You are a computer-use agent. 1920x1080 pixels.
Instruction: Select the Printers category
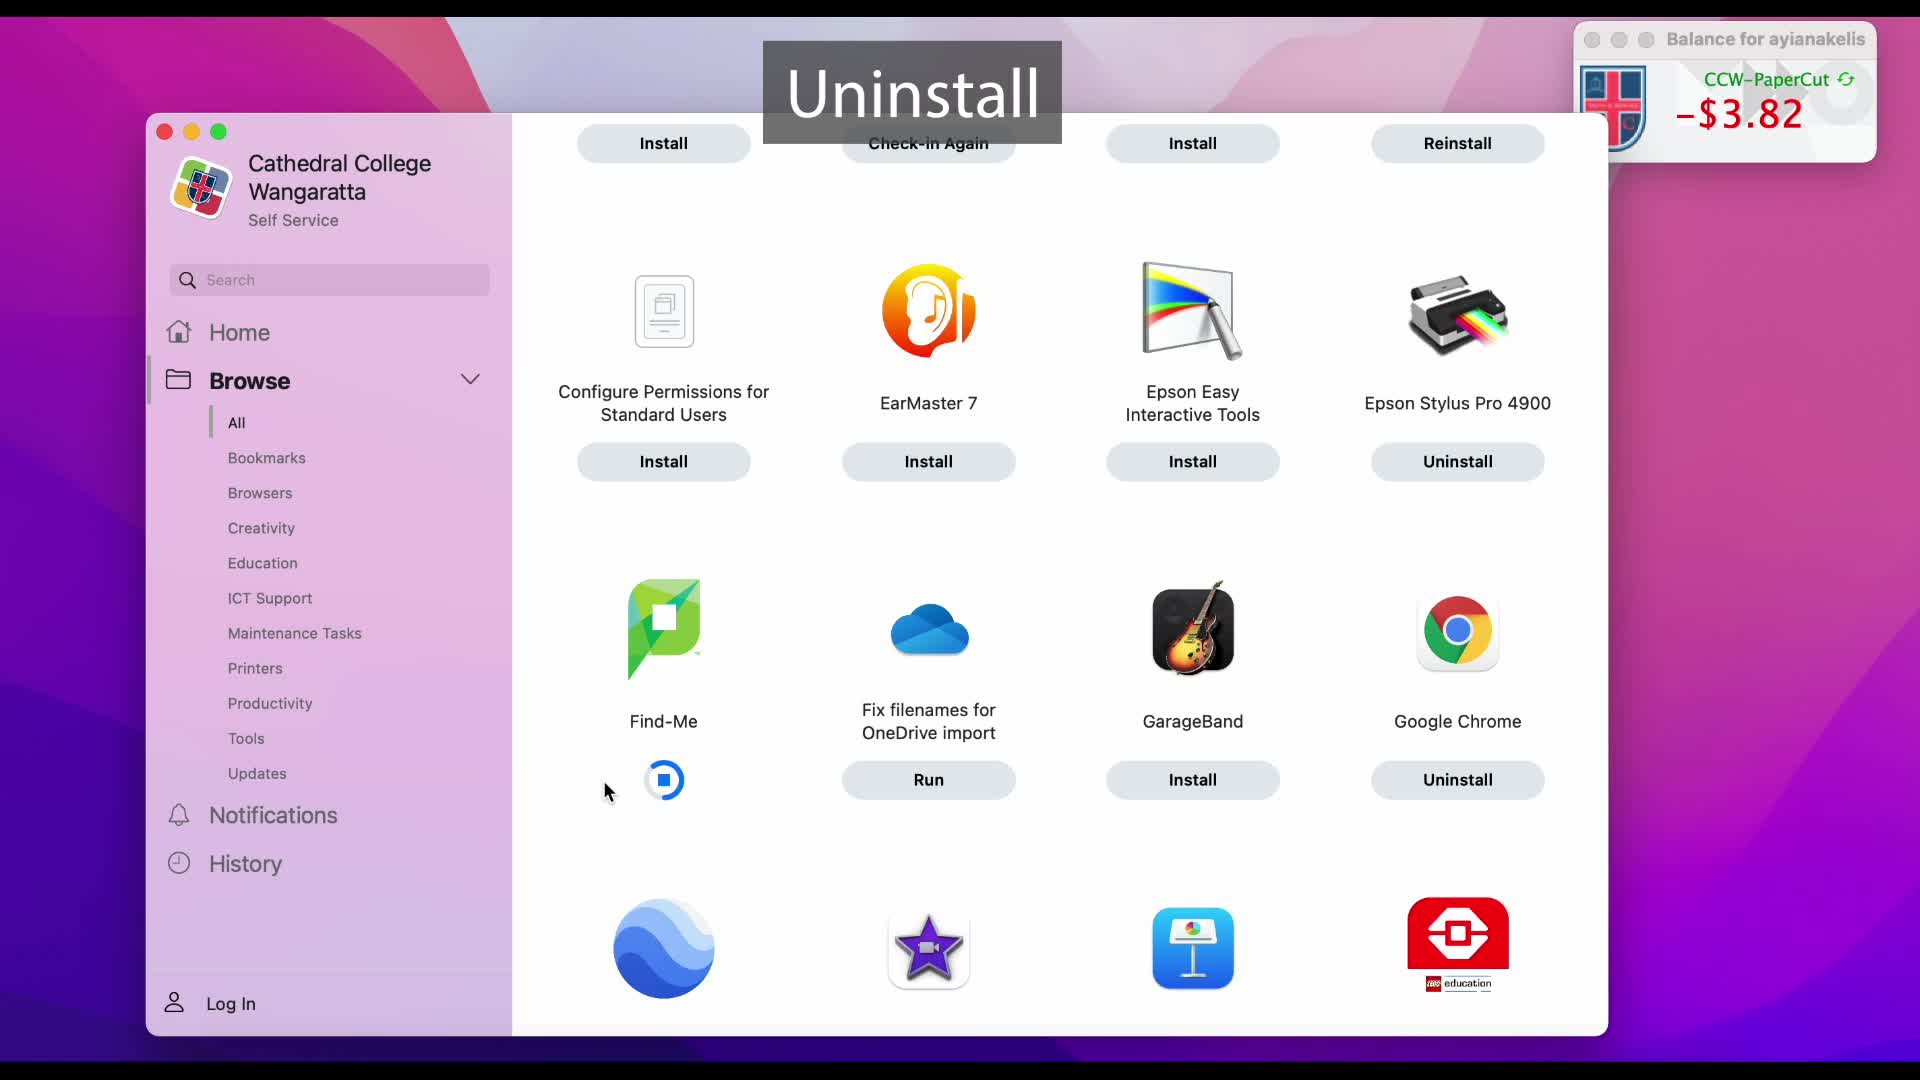point(254,668)
